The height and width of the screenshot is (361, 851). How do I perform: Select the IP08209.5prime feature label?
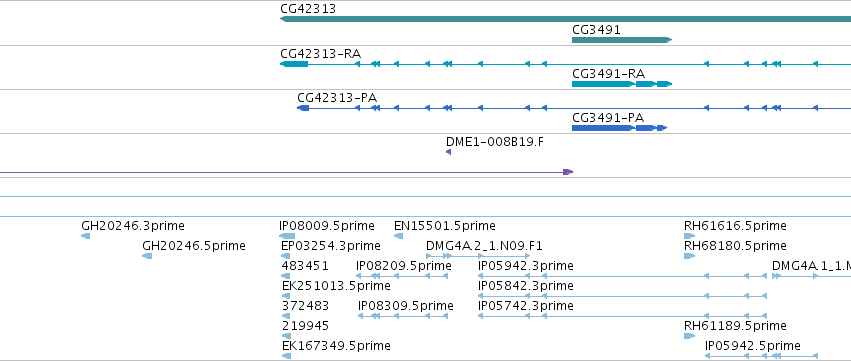(x=404, y=266)
